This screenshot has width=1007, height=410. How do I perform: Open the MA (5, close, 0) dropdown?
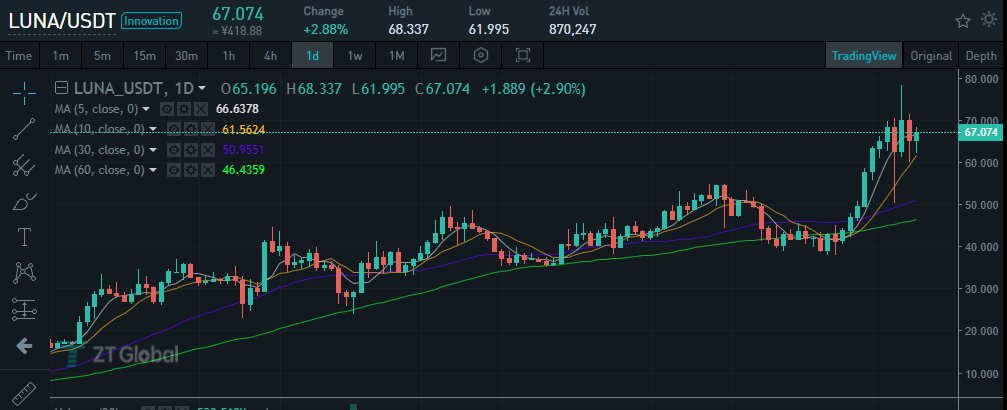[x=146, y=109]
